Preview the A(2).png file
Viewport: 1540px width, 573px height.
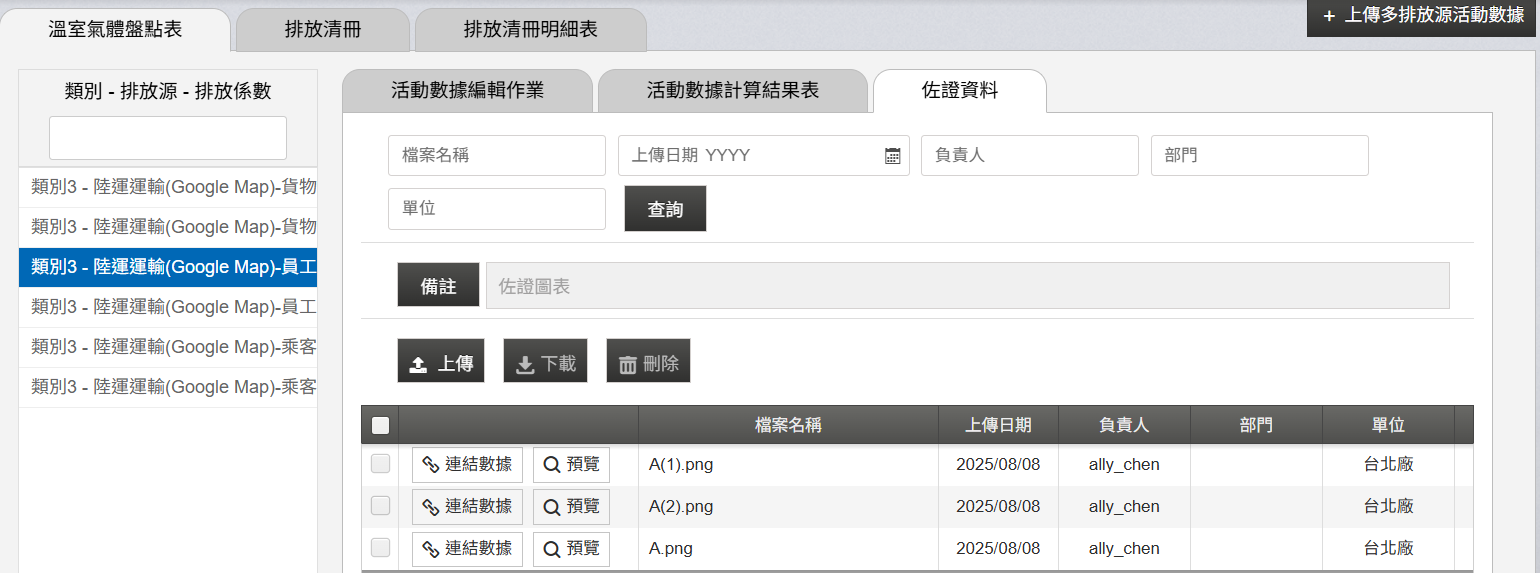click(571, 507)
